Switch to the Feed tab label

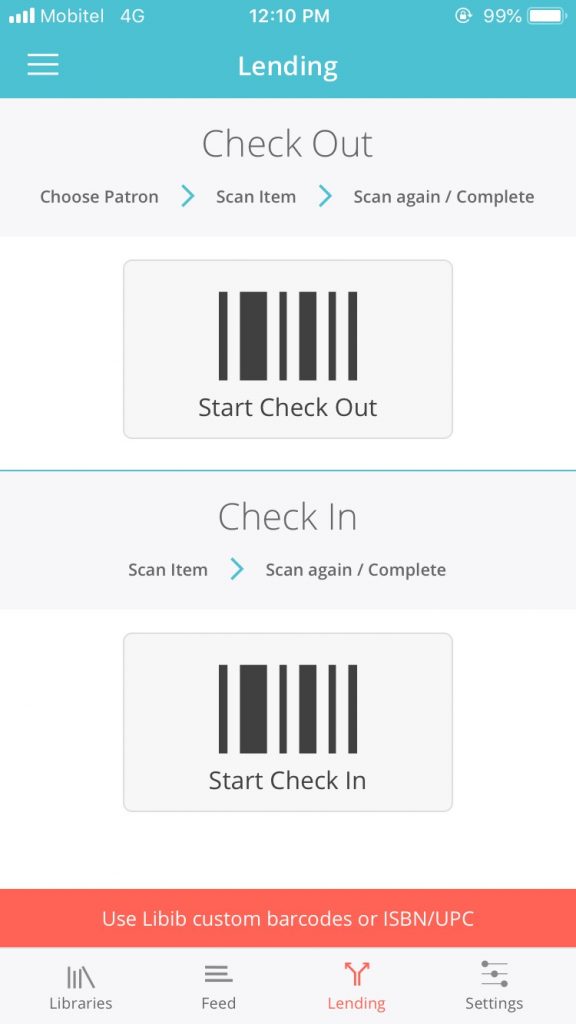[x=218, y=1003]
